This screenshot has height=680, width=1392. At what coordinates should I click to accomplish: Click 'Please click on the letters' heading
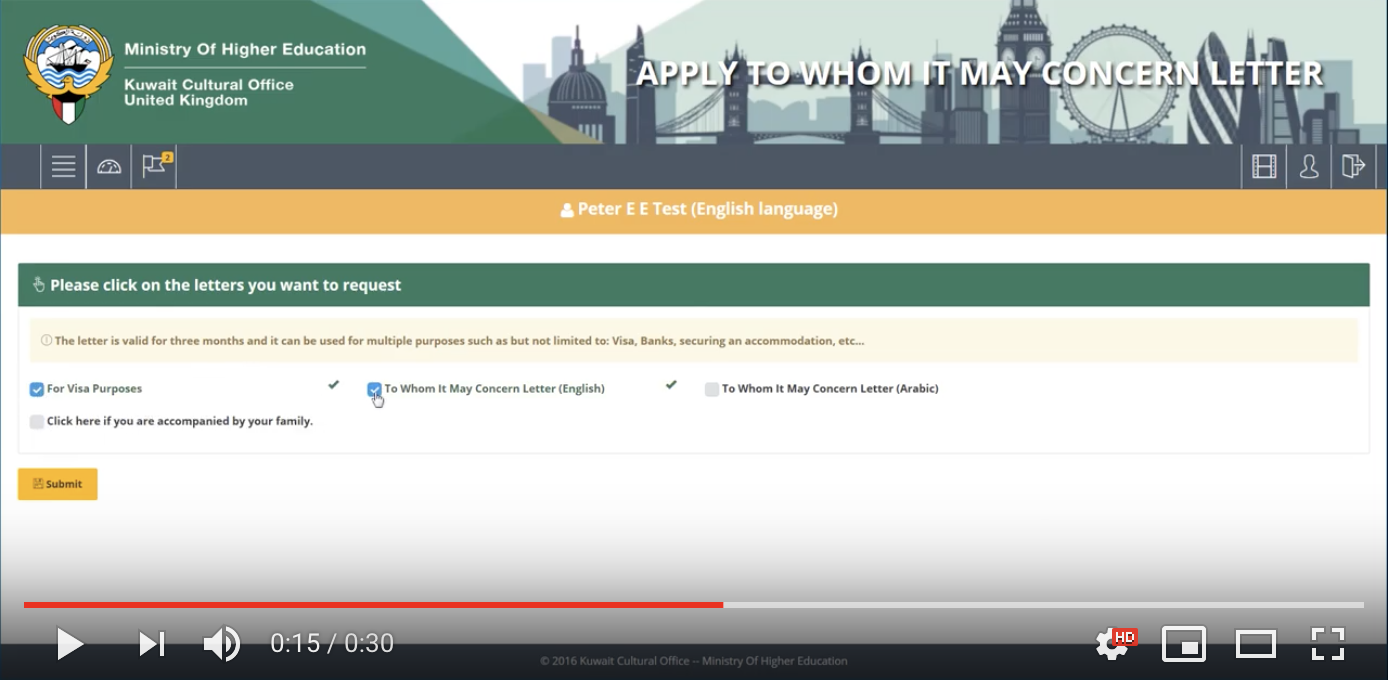[225, 285]
